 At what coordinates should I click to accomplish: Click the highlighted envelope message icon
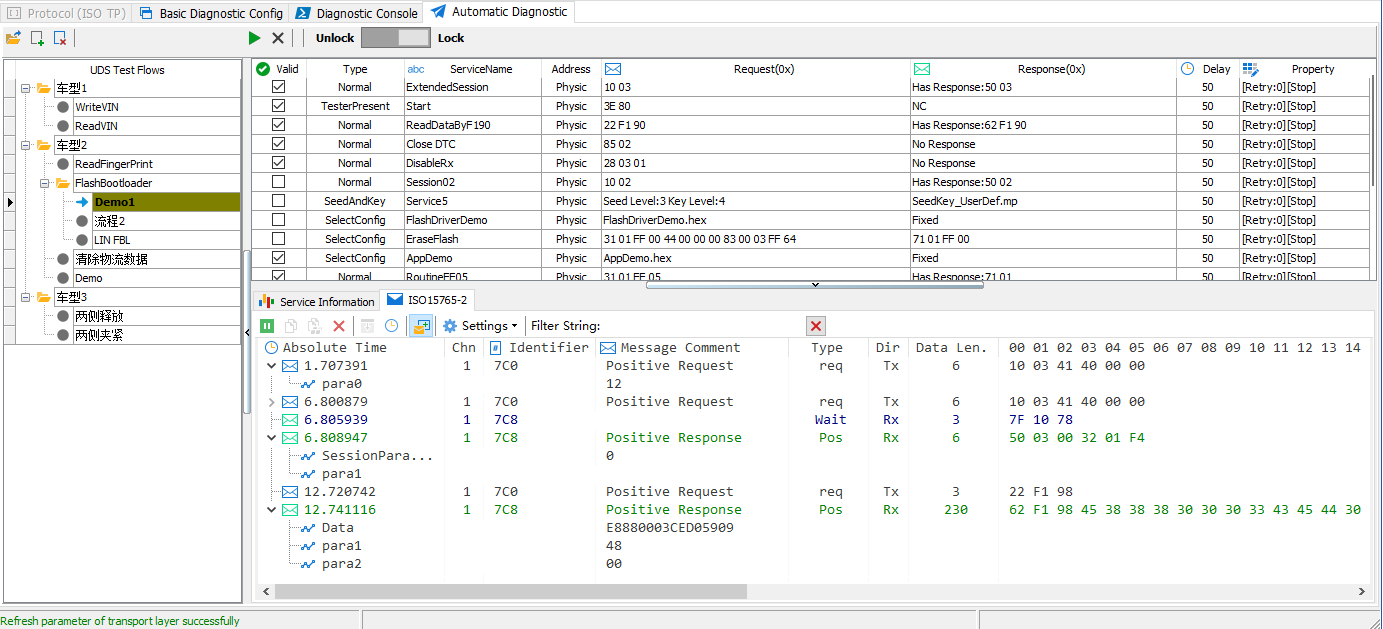pyautogui.click(x=421, y=326)
